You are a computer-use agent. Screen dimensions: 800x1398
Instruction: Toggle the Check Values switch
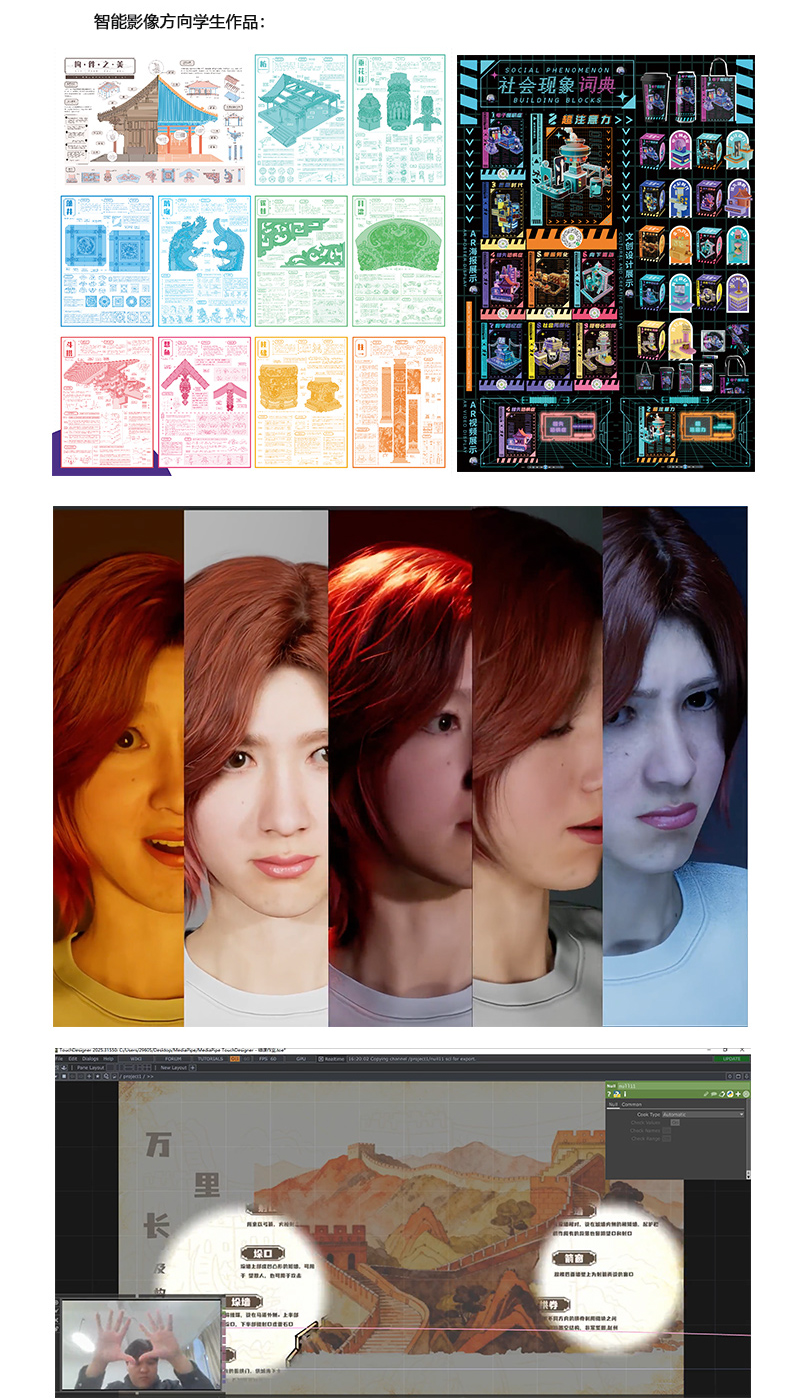click(675, 1122)
